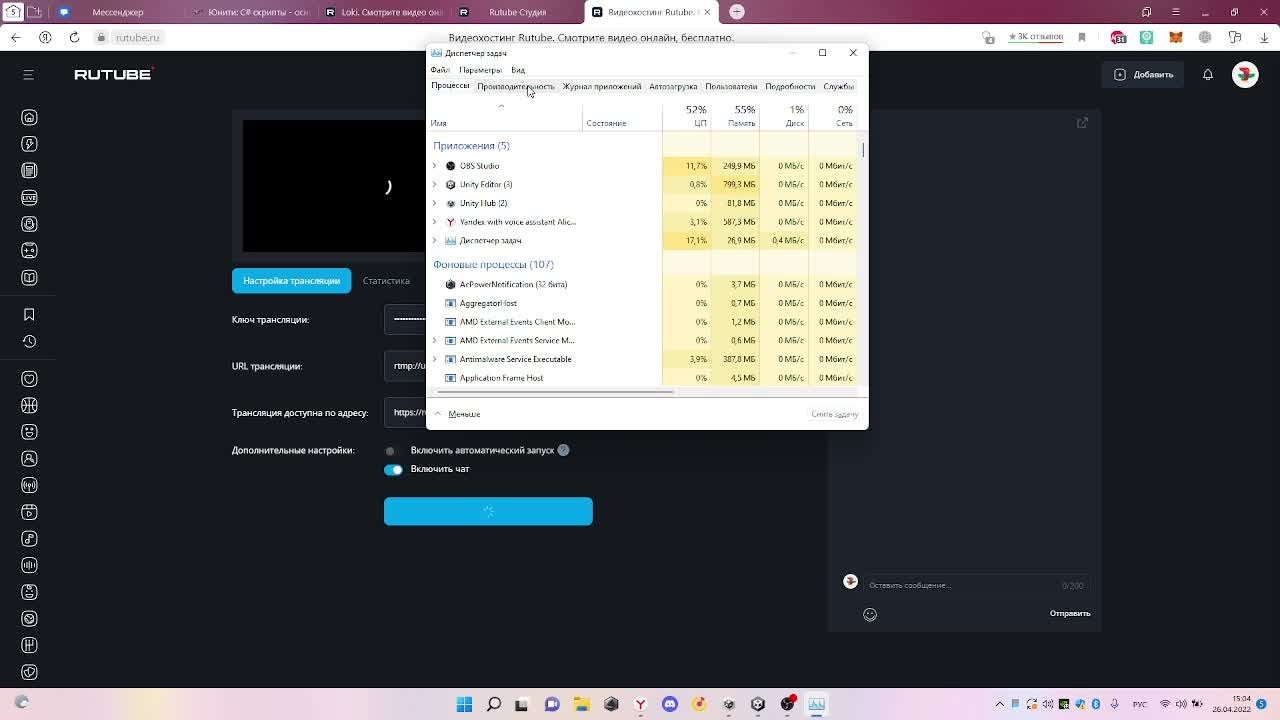Image resolution: width=1280 pixels, height=720 pixels.
Task: Open the LIVE broadcasts icon in Rutube sidebar
Action: pyautogui.click(x=29, y=198)
